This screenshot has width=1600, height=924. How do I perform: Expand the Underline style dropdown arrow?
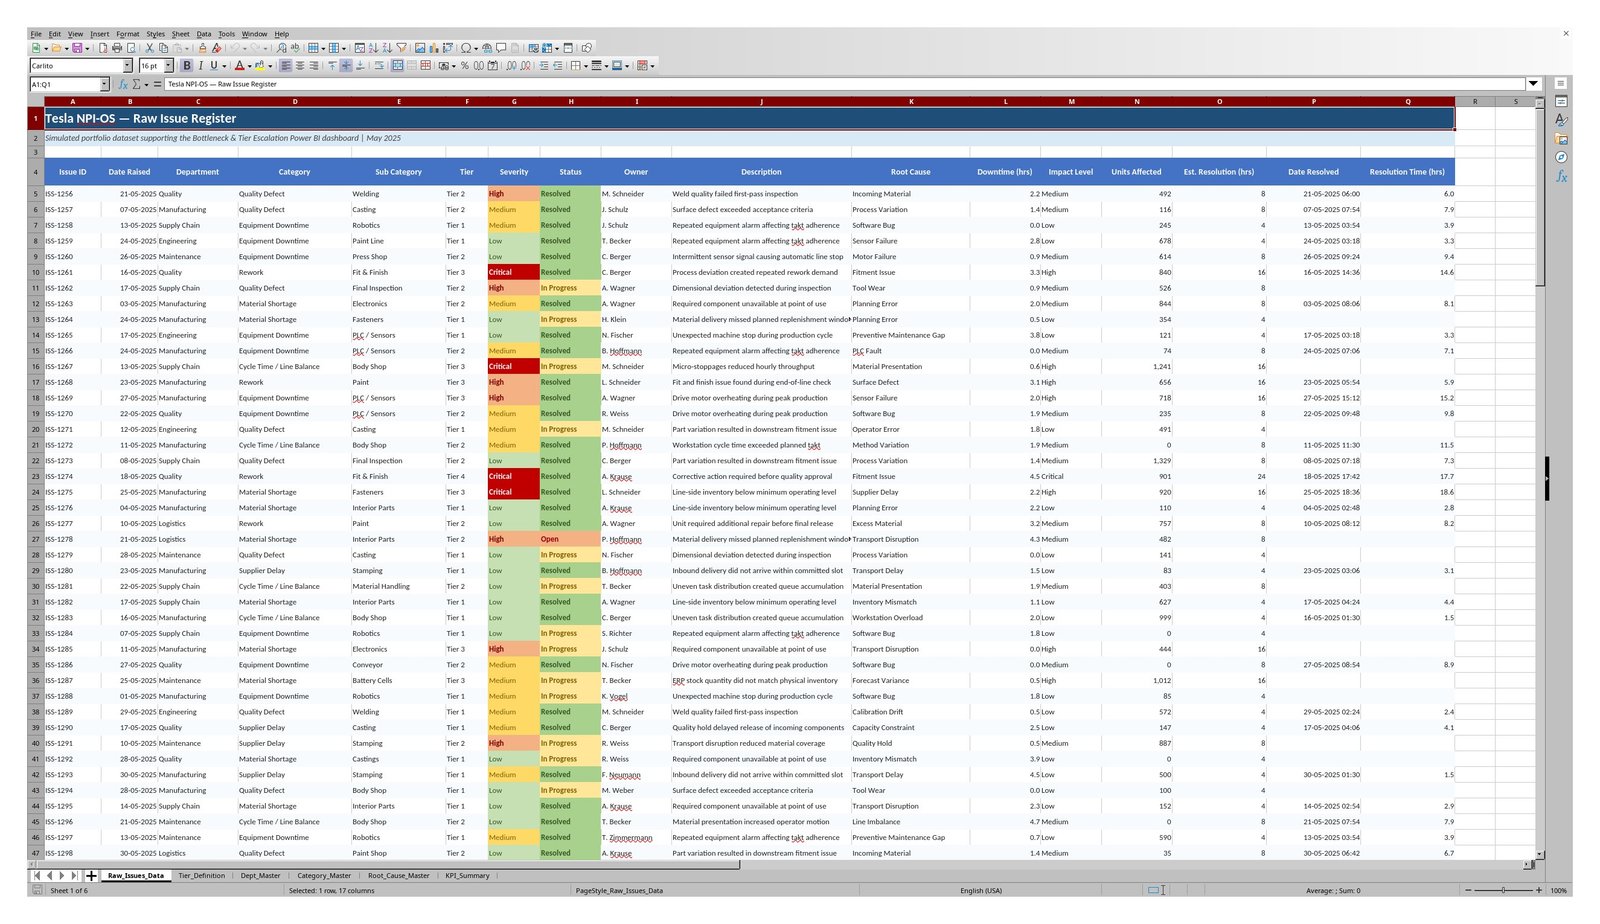point(224,66)
